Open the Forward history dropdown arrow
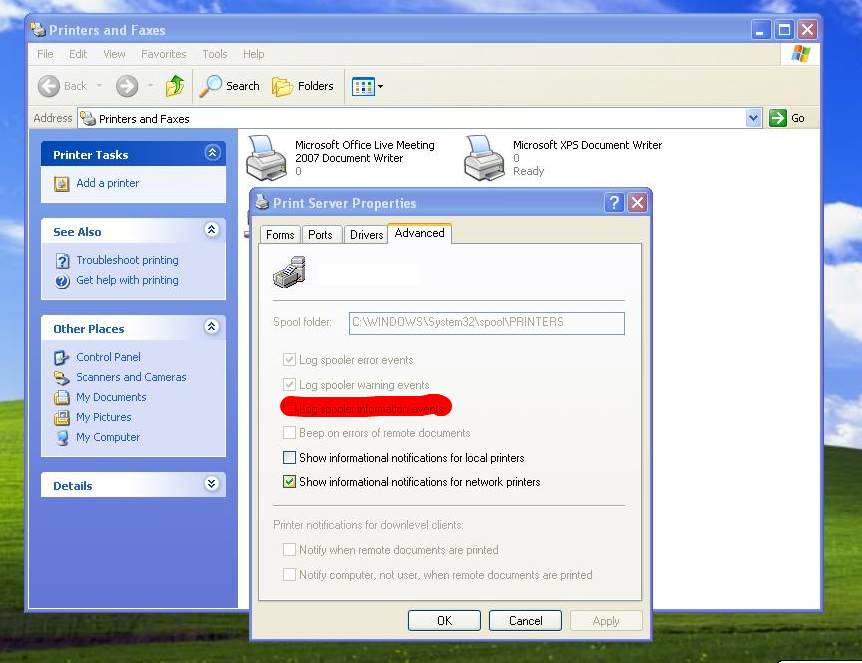 click(x=151, y=86)
